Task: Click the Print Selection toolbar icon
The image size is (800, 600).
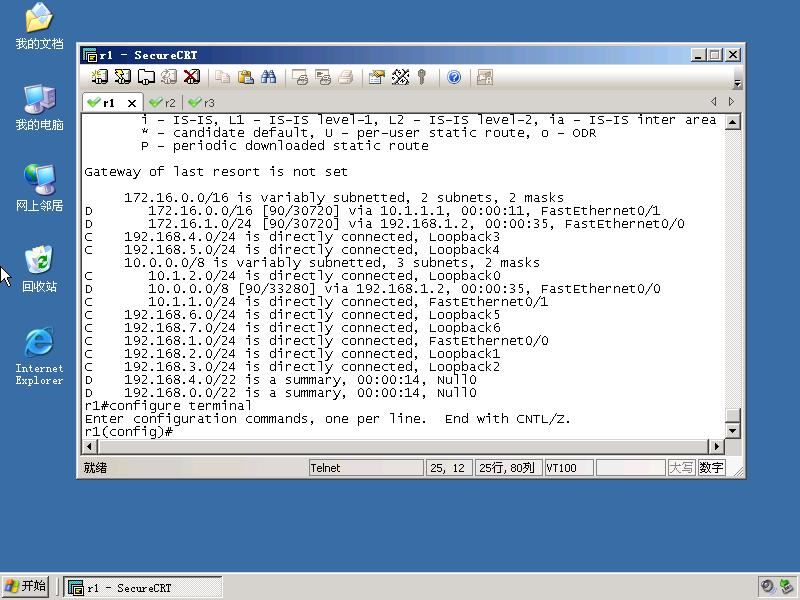Action: point(323,77)
